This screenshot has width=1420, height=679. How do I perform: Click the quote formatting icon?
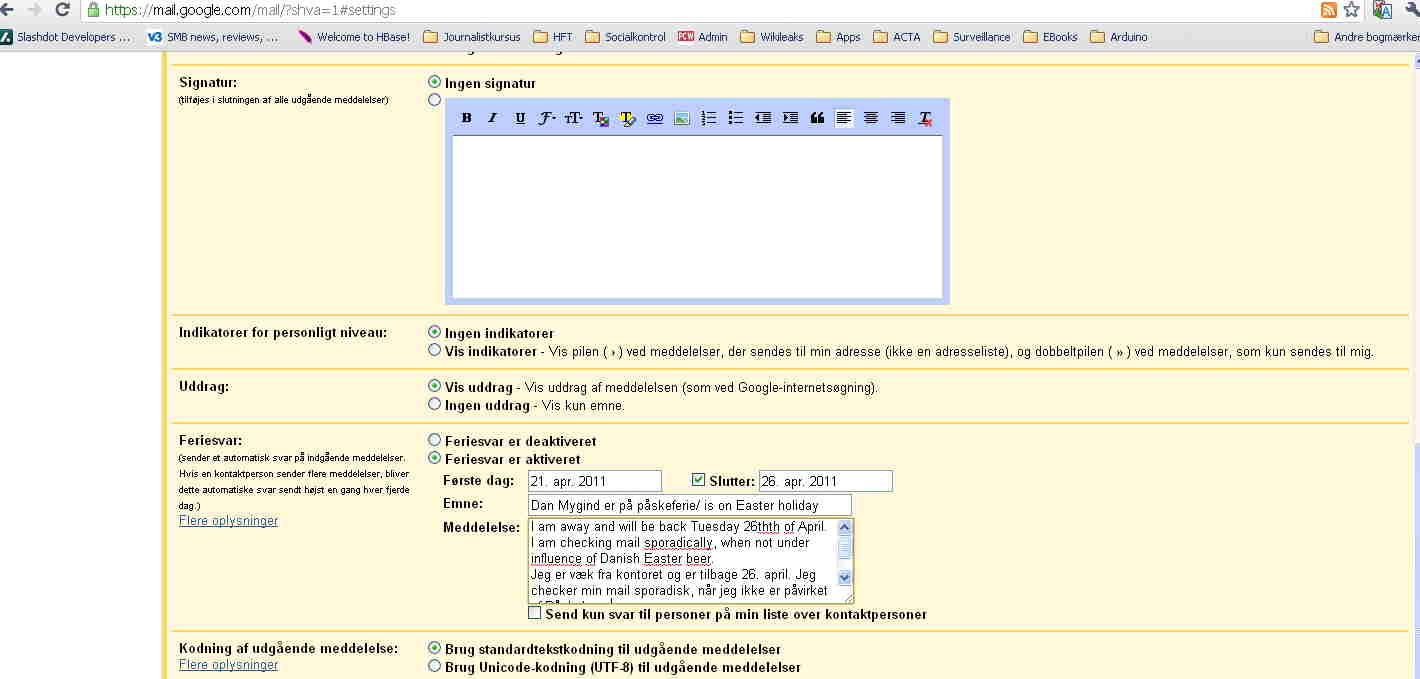pyautogui.click(x=817, y=118)
